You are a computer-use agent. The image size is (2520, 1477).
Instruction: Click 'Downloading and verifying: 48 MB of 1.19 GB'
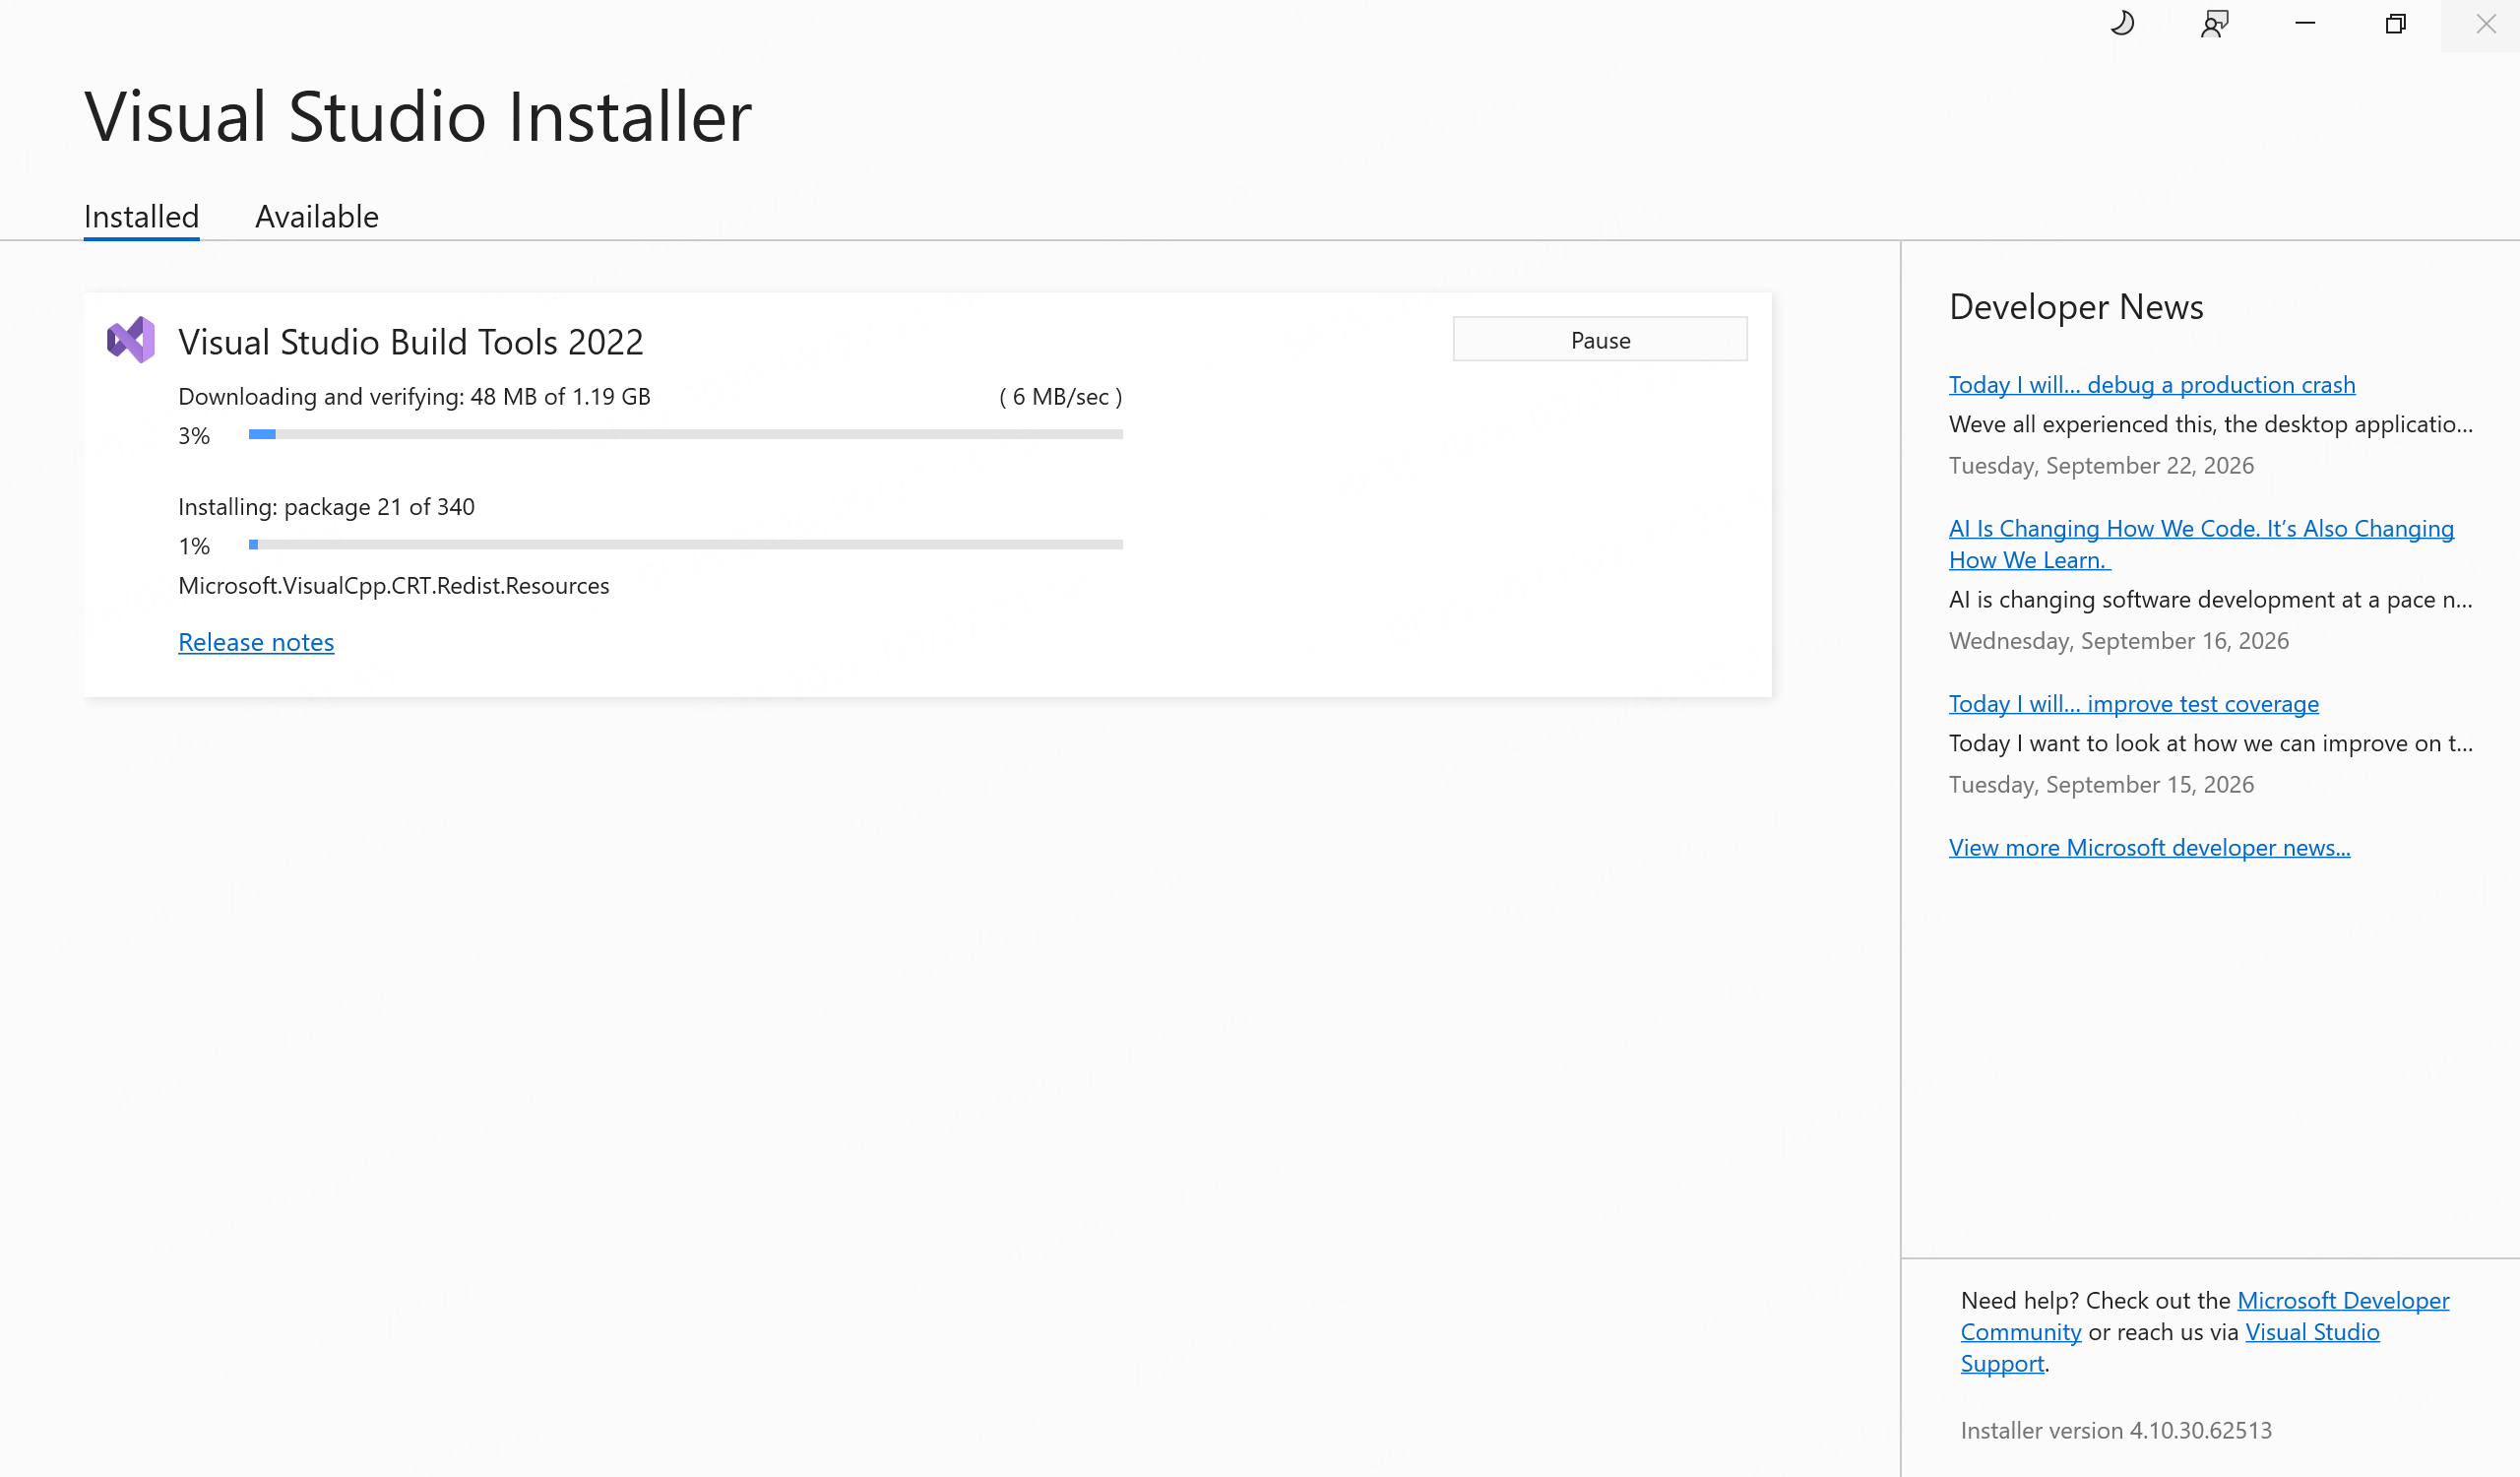click(415, 397)
